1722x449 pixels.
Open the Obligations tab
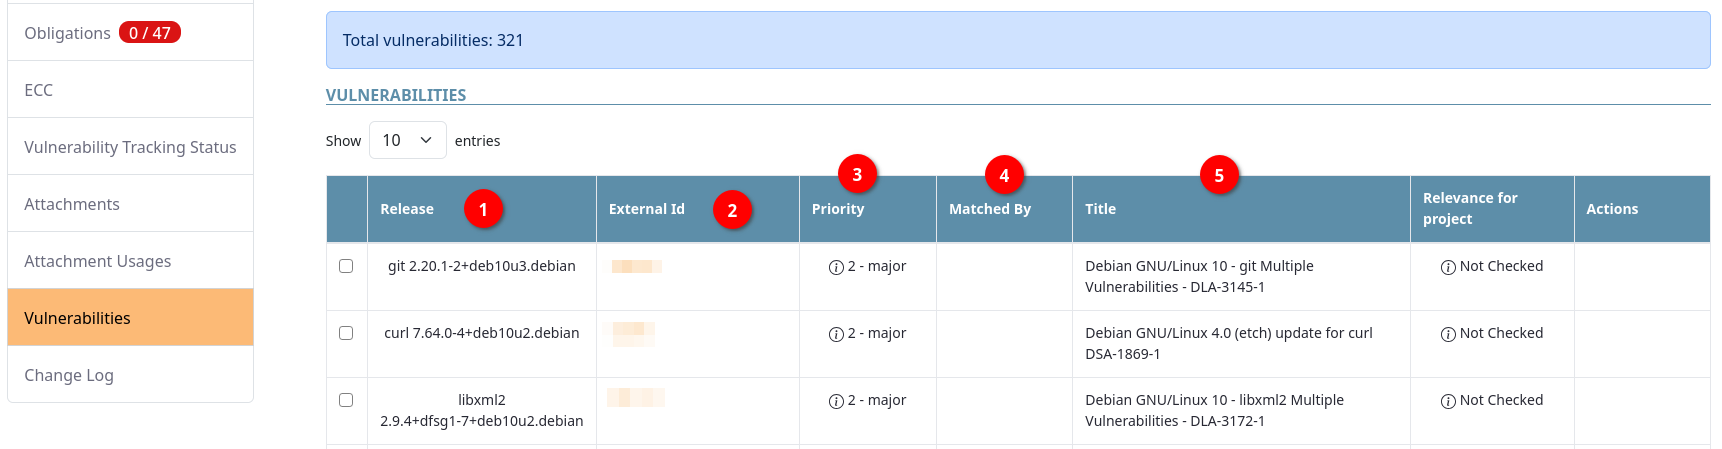click(x=68, y=33)
